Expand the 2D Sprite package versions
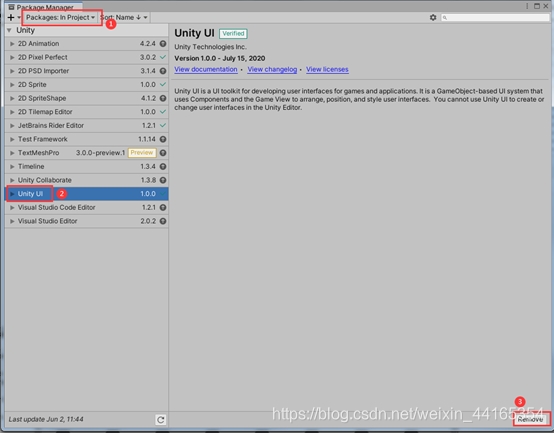Screen dimensions: 554x433 pyautogui.click(x=12, y=85)
